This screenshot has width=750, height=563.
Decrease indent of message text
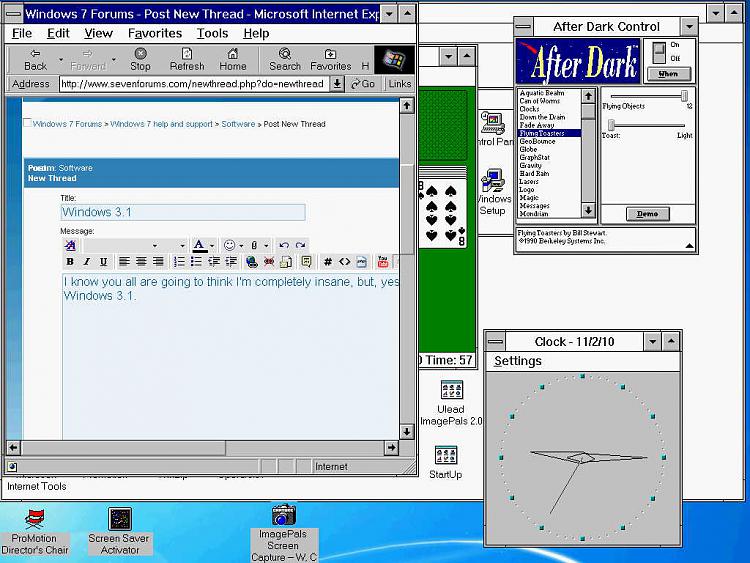click(214, 262)
